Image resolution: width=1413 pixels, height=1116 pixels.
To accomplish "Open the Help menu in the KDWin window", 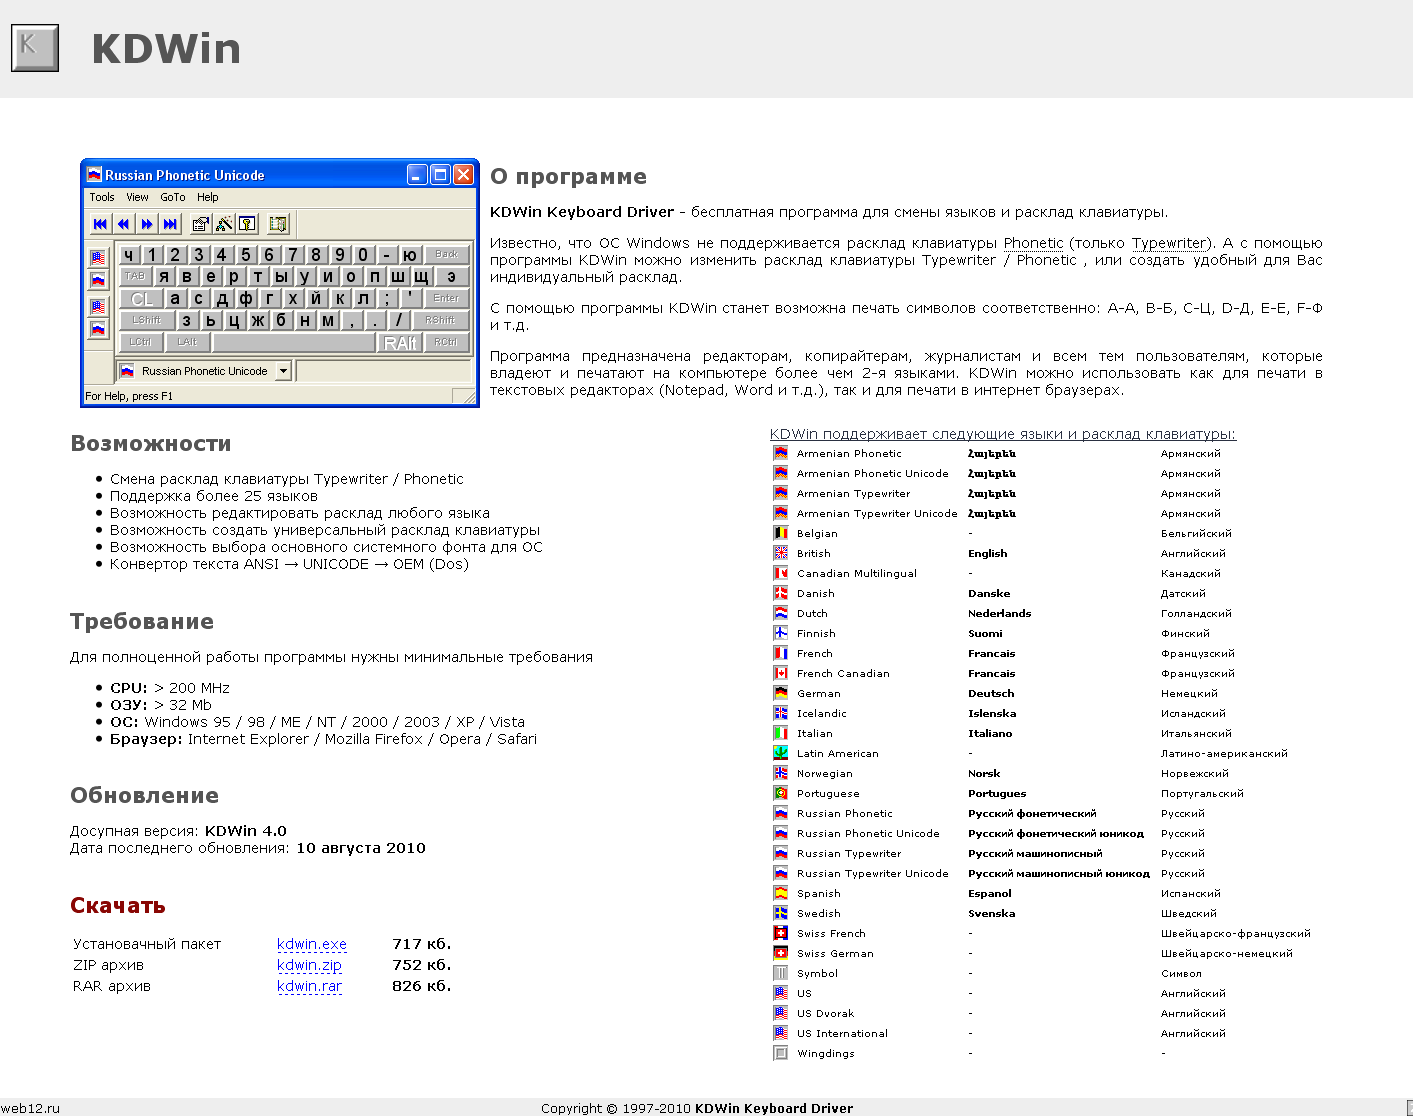I will click(x=207, y=197).
